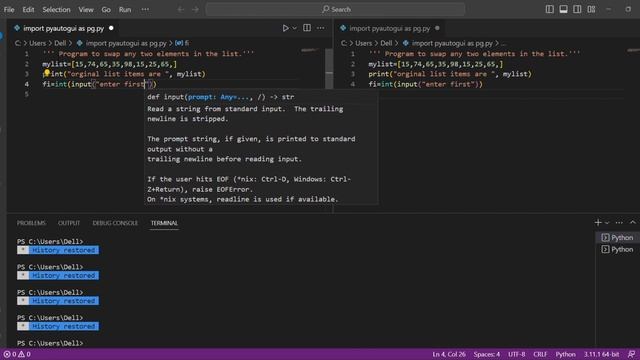640x360 pixels.
Task: Run Python file with the play button
Action: 285,28
